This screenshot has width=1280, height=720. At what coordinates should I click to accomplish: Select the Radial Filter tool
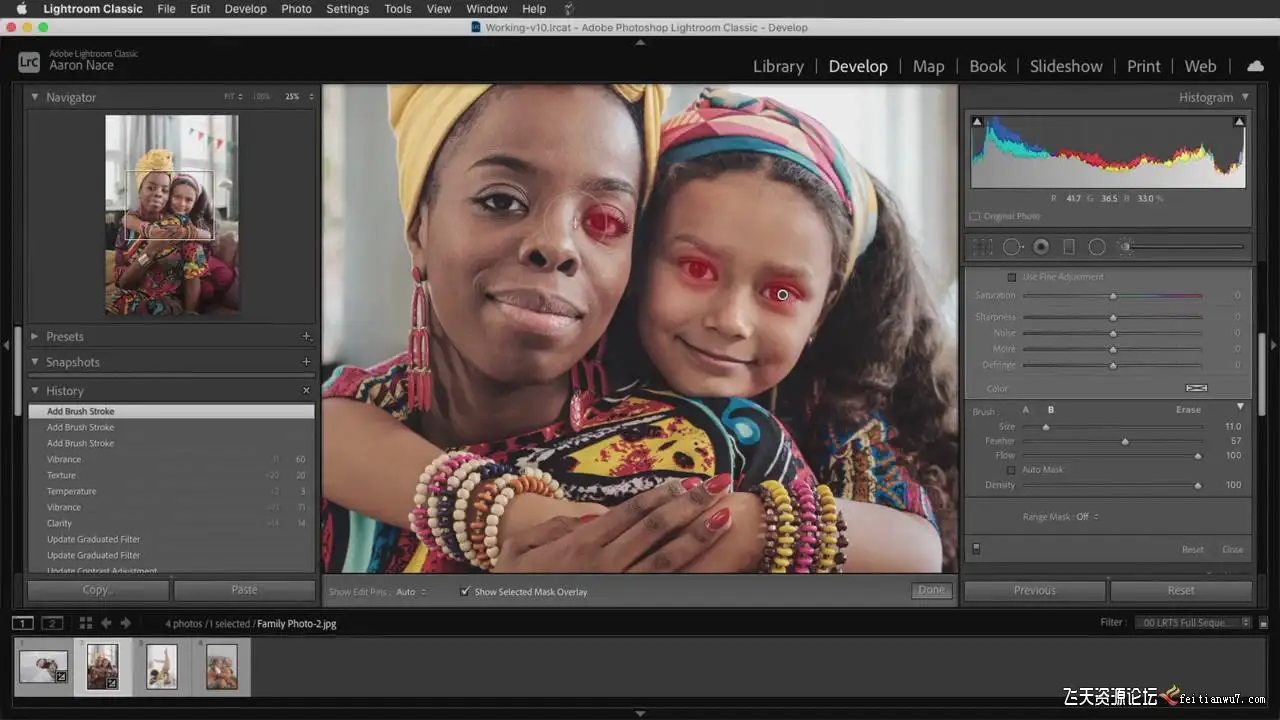(x=1097, y=246)
